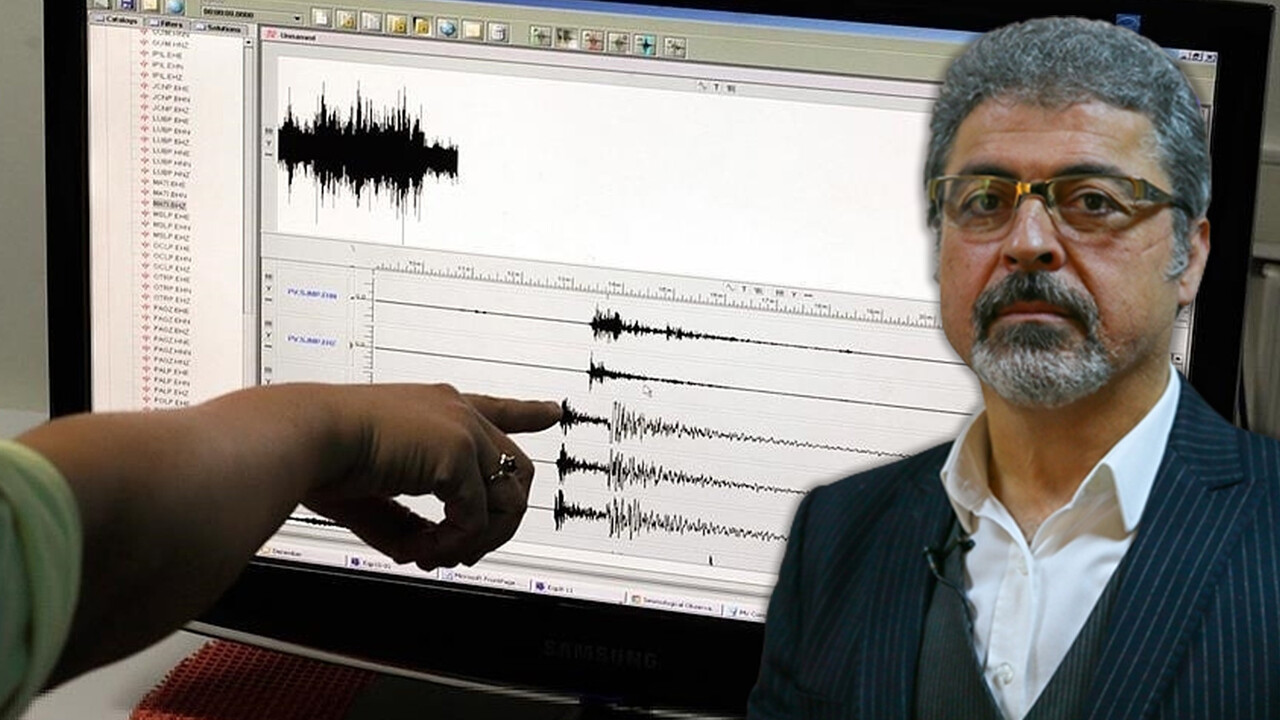Click the reddish crosshair tool icon

point(593,41)
